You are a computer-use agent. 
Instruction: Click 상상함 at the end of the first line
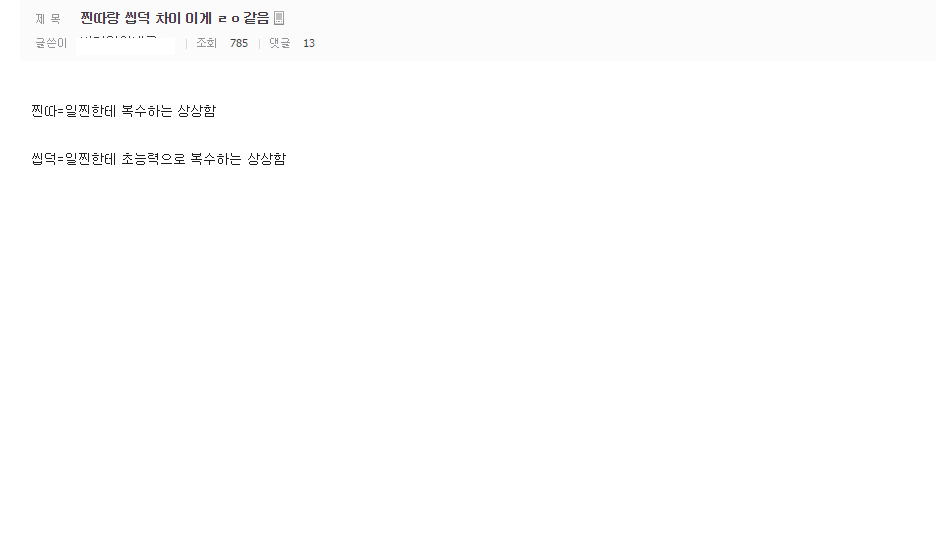tap(196, 111)
